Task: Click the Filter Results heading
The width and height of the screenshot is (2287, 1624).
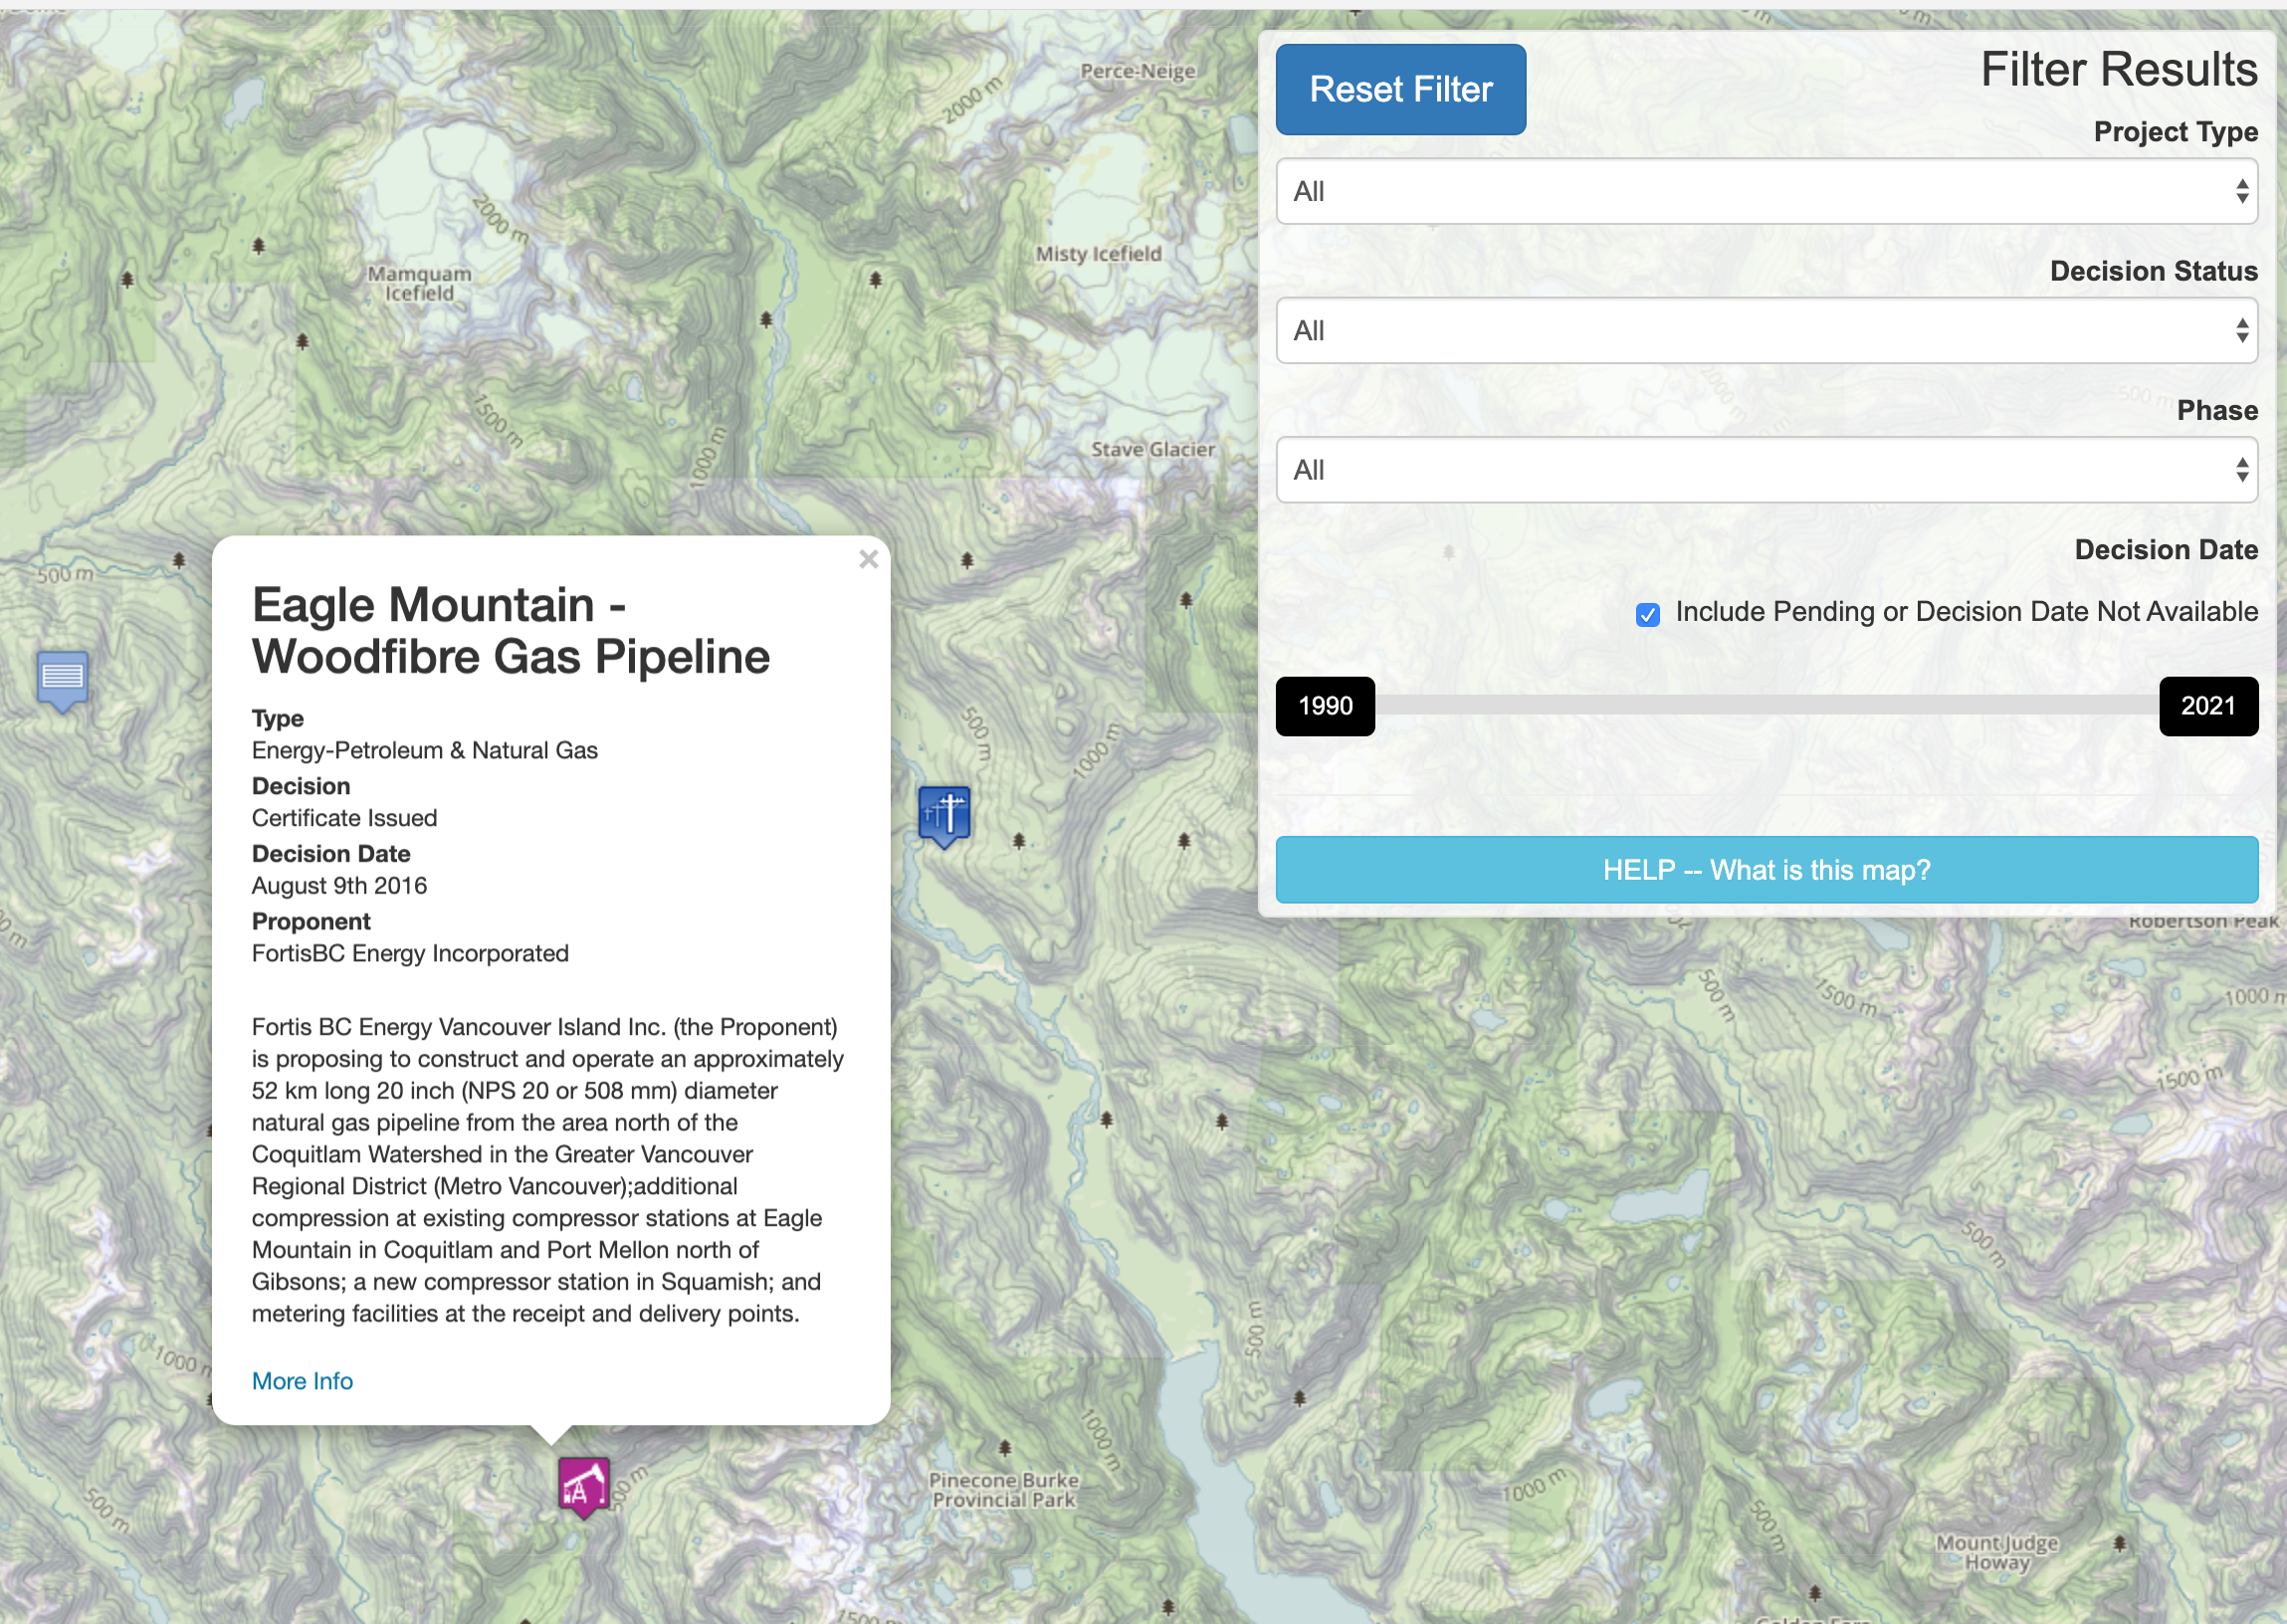Action: (x=2118, y=69)
